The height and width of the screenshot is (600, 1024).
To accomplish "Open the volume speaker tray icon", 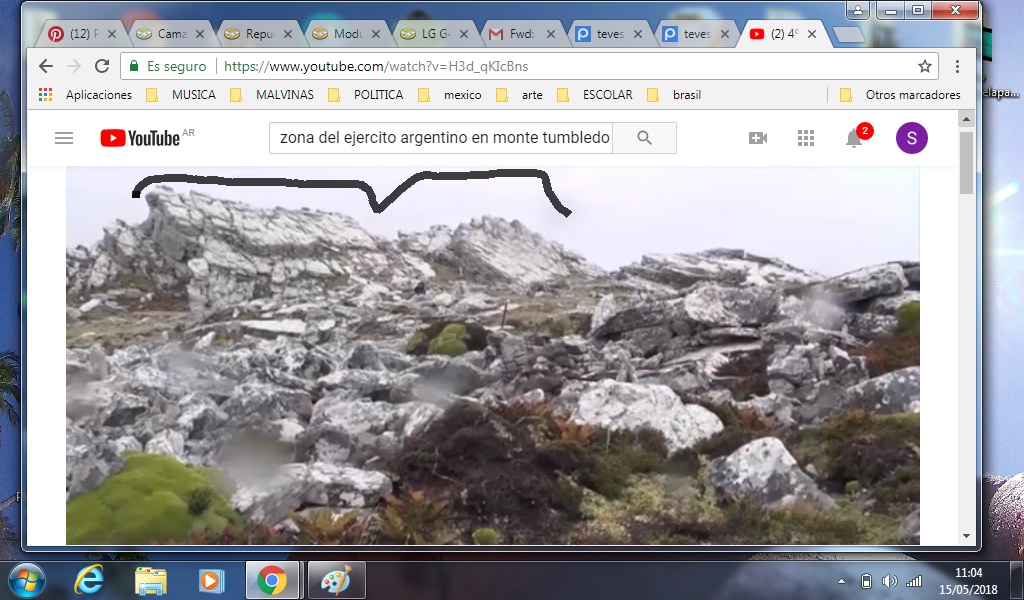I will pyautogui.click(x=889, y=581).
